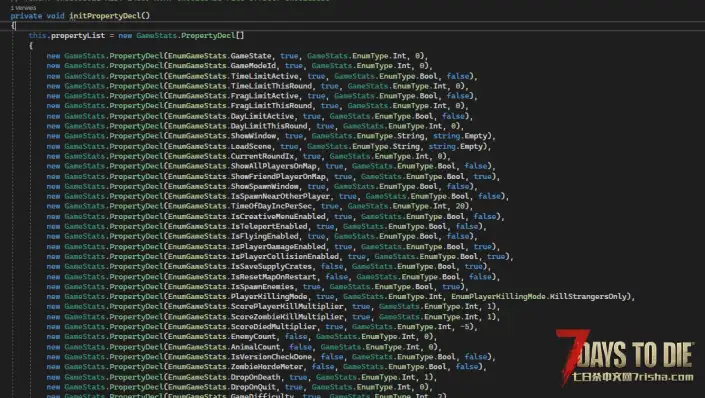This screenshot has height=398, width=705.
Task: Click IsSpawnNearOtherPlayer identifier
Action: click(280, 196)
